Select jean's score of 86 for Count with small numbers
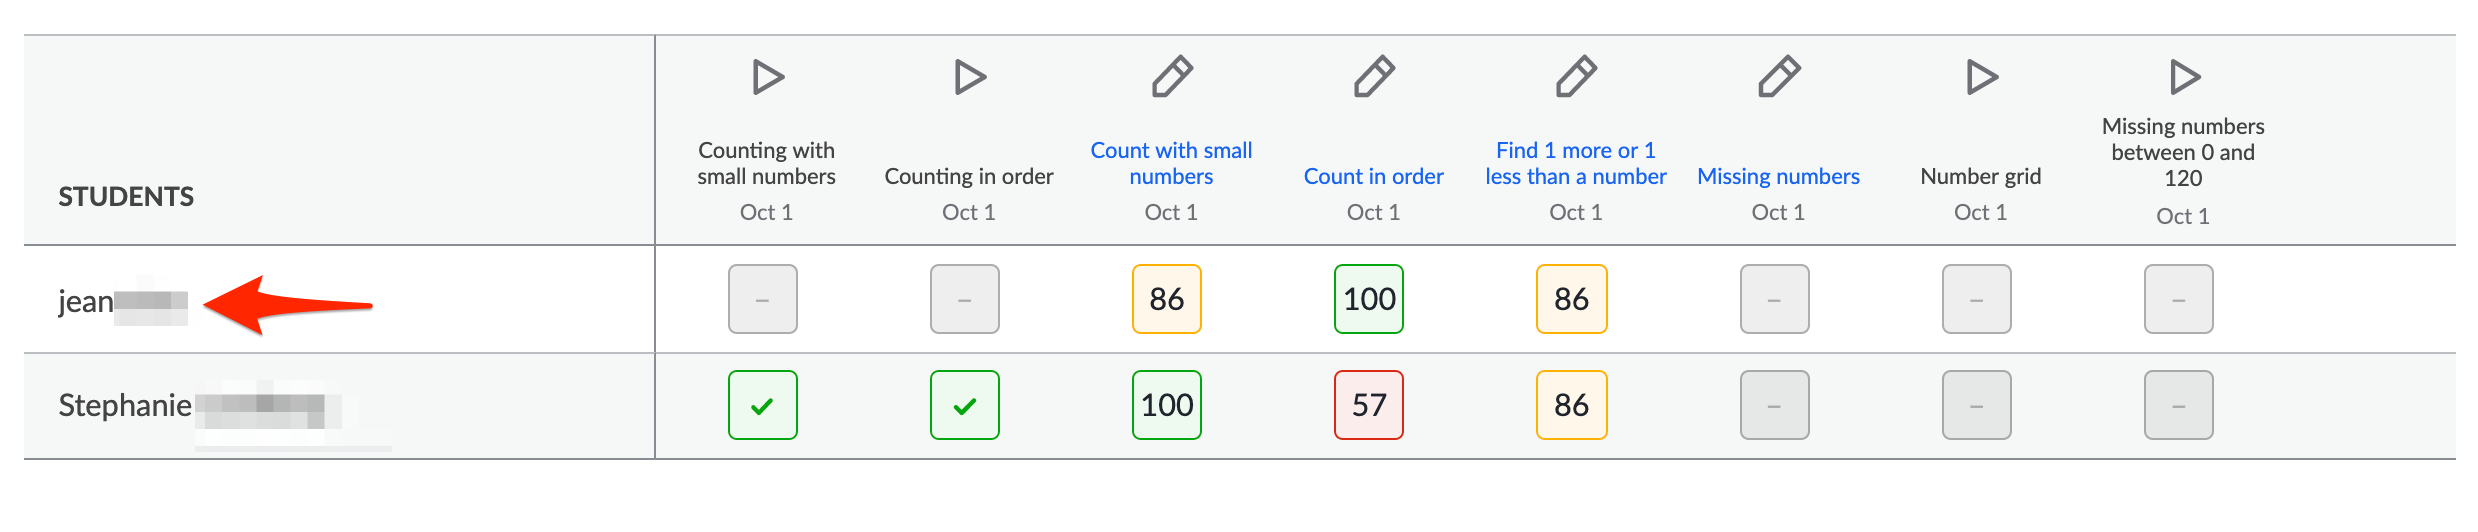Viewport: 2478px width, 532px height. [x=1167, y=299]
